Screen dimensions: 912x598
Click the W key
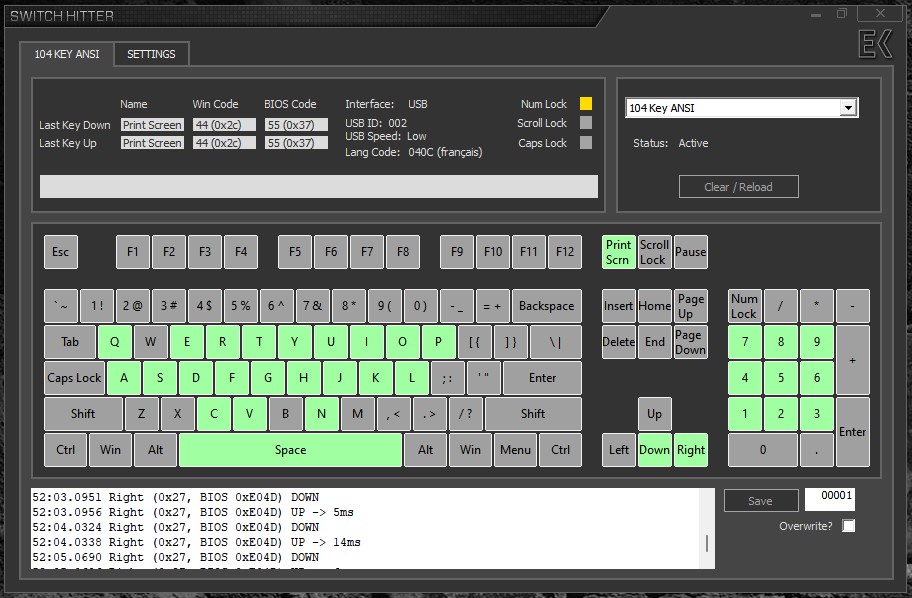[151, 342]
